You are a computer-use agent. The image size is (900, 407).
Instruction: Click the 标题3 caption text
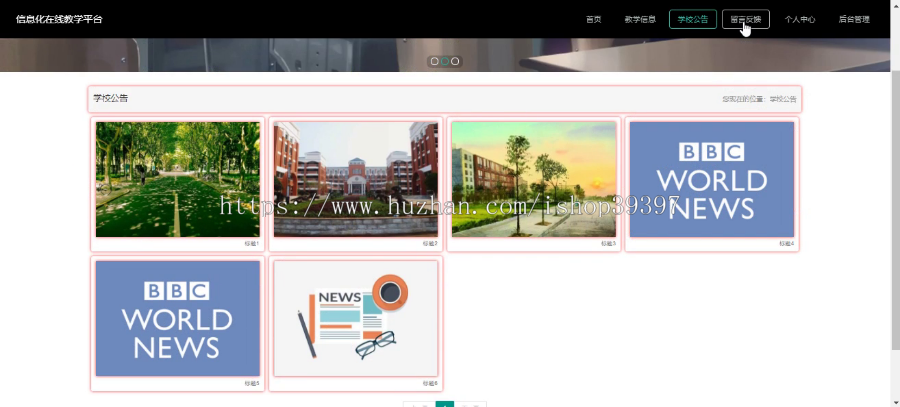pyautogui.click(x=608, y=243)
